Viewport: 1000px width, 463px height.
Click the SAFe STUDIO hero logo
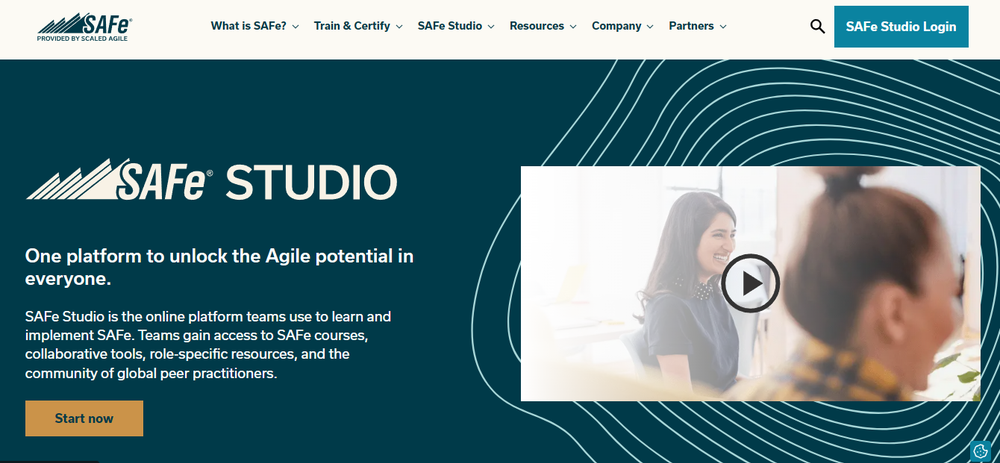point(211,180)
